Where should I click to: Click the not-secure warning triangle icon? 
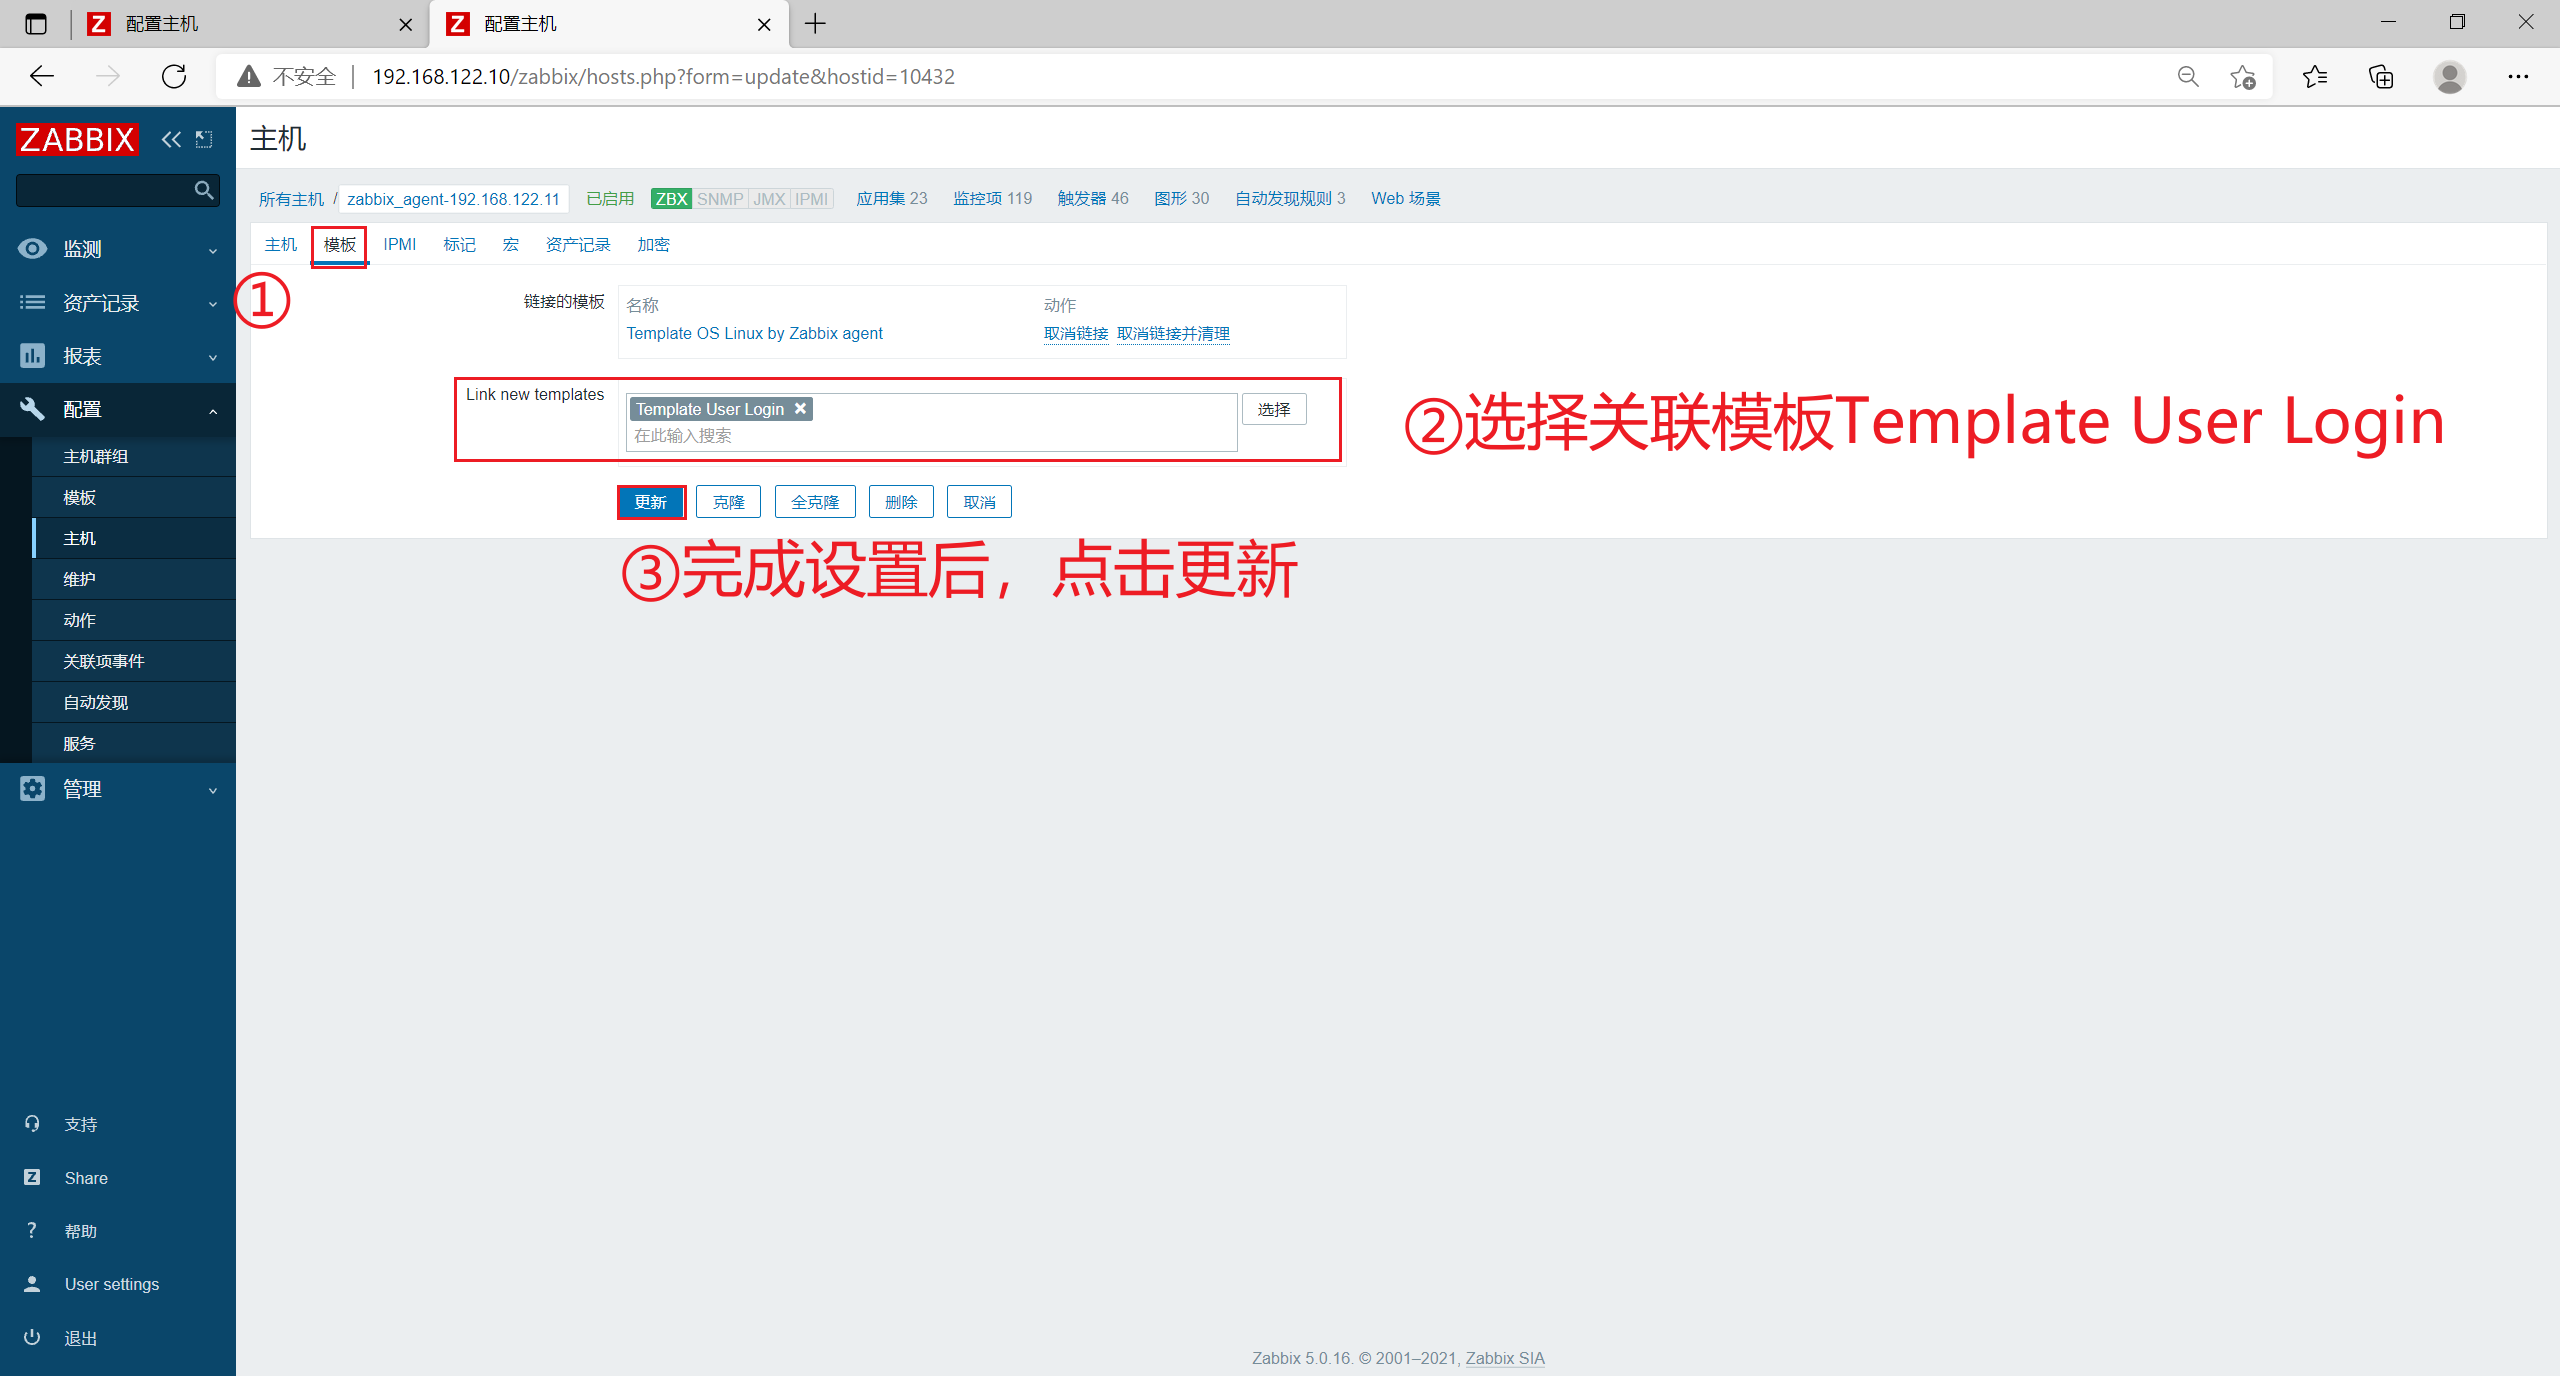[x=248, y=76]
